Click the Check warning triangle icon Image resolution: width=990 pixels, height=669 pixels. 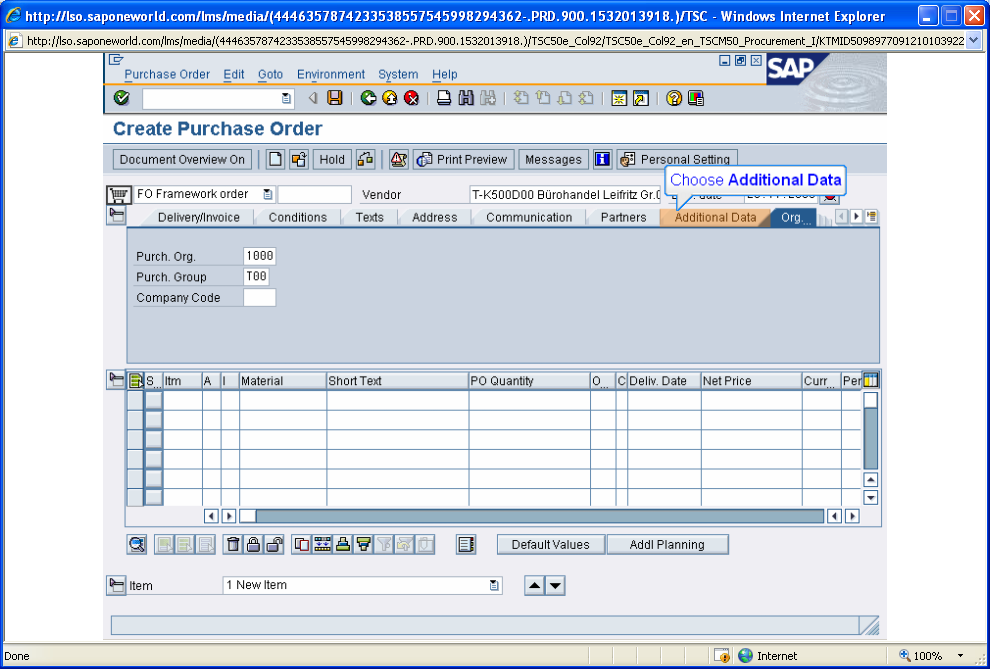coord(398,159)
